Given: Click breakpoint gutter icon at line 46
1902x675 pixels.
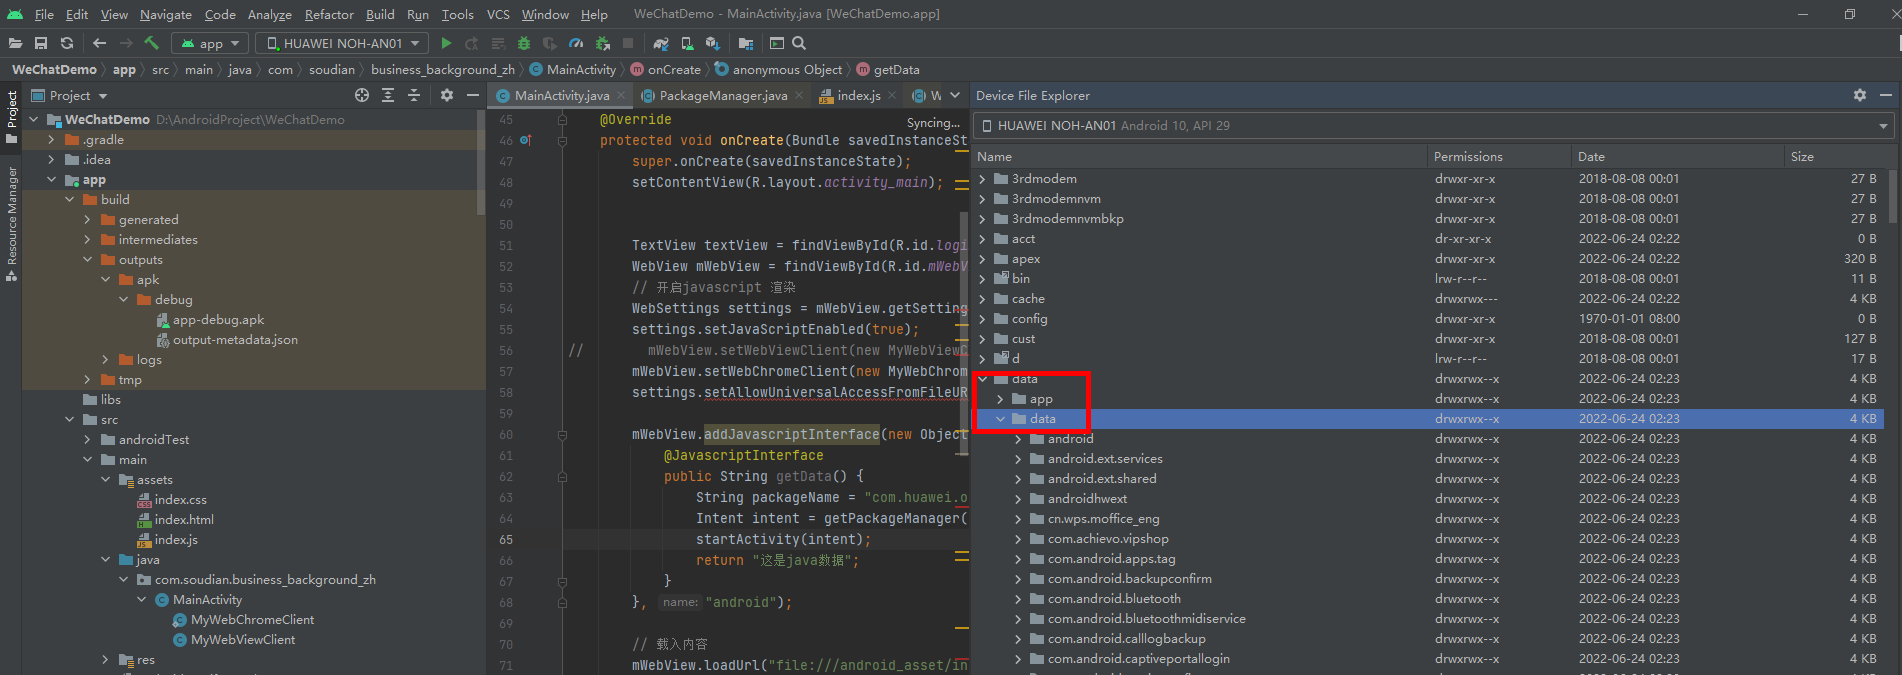Looking at the screenshot, I should coord(526,140).
